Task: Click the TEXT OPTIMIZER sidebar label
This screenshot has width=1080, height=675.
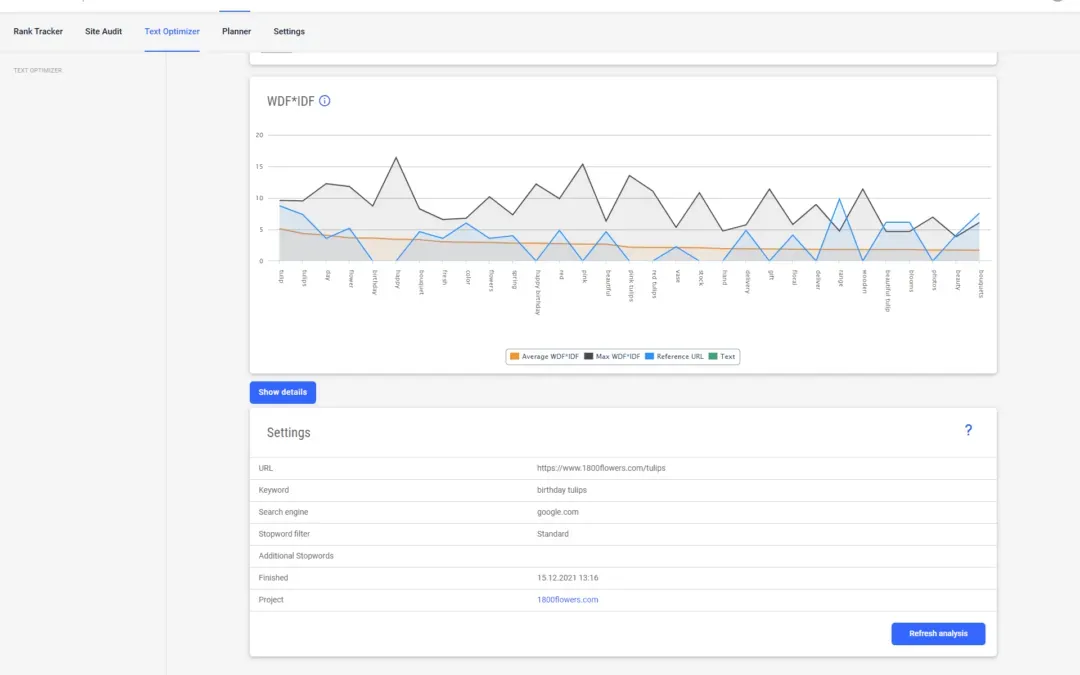Action: 38,70
